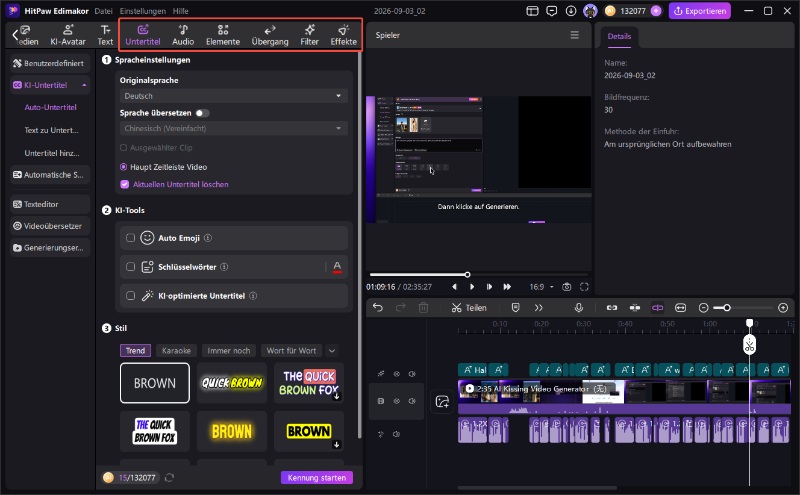
Task: Open the Datei menu
Action: click(x=103, y=11)
